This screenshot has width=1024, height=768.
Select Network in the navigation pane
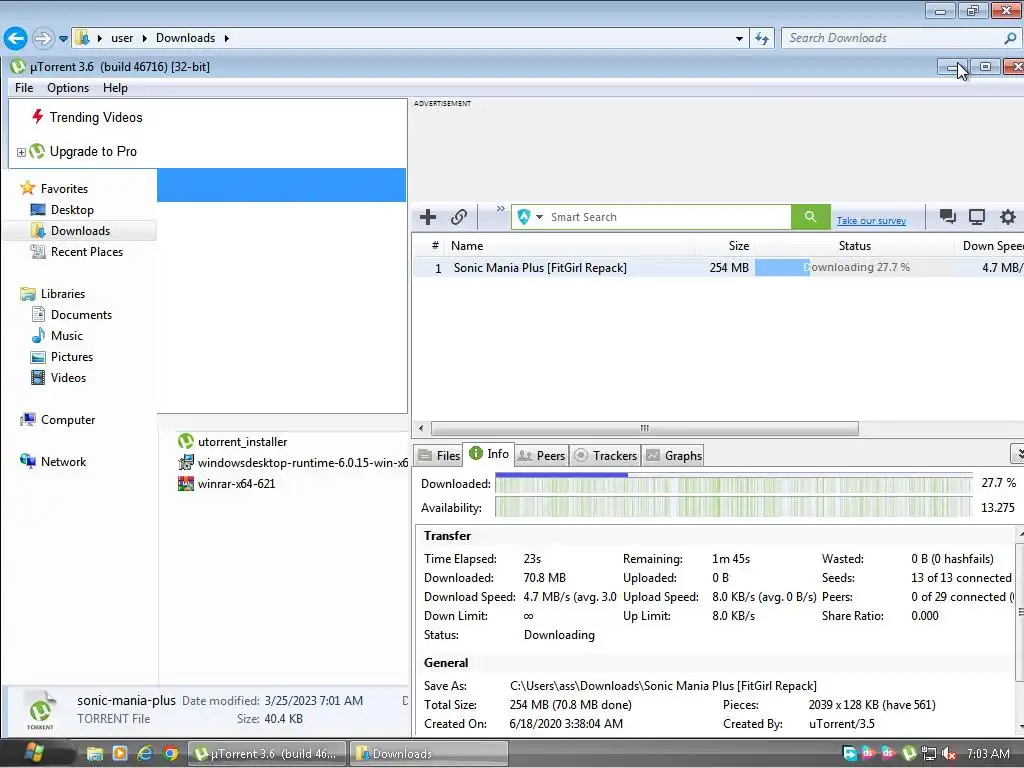(x=63, y=462)
